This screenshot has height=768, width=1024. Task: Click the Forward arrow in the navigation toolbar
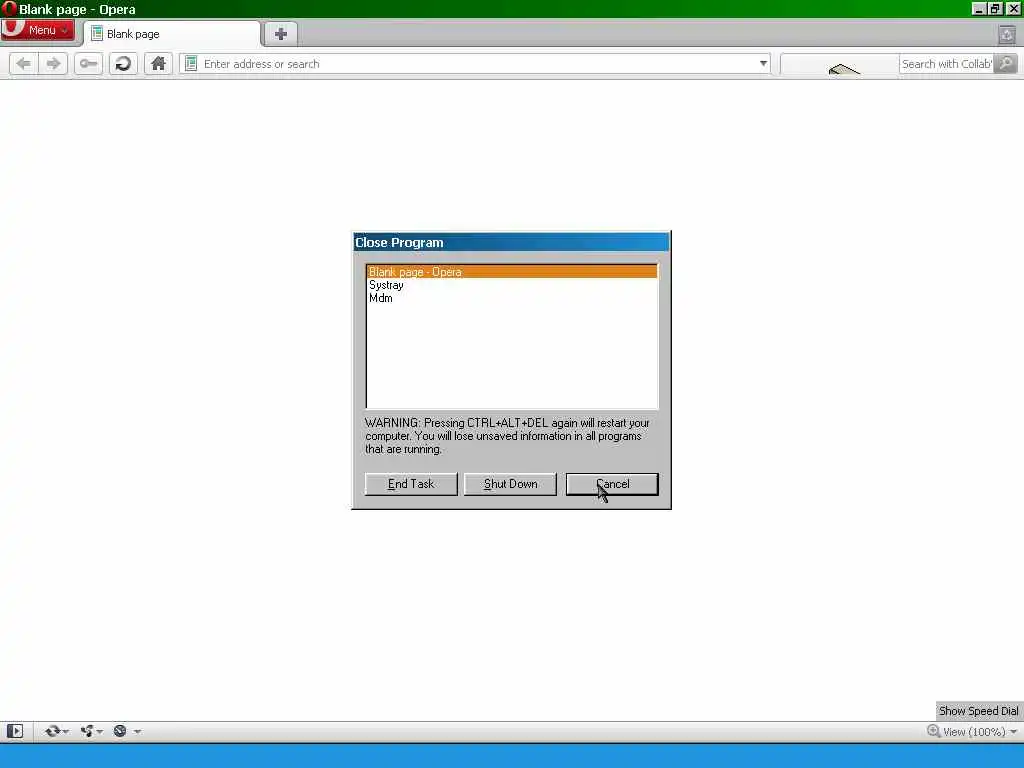point(53,63)
